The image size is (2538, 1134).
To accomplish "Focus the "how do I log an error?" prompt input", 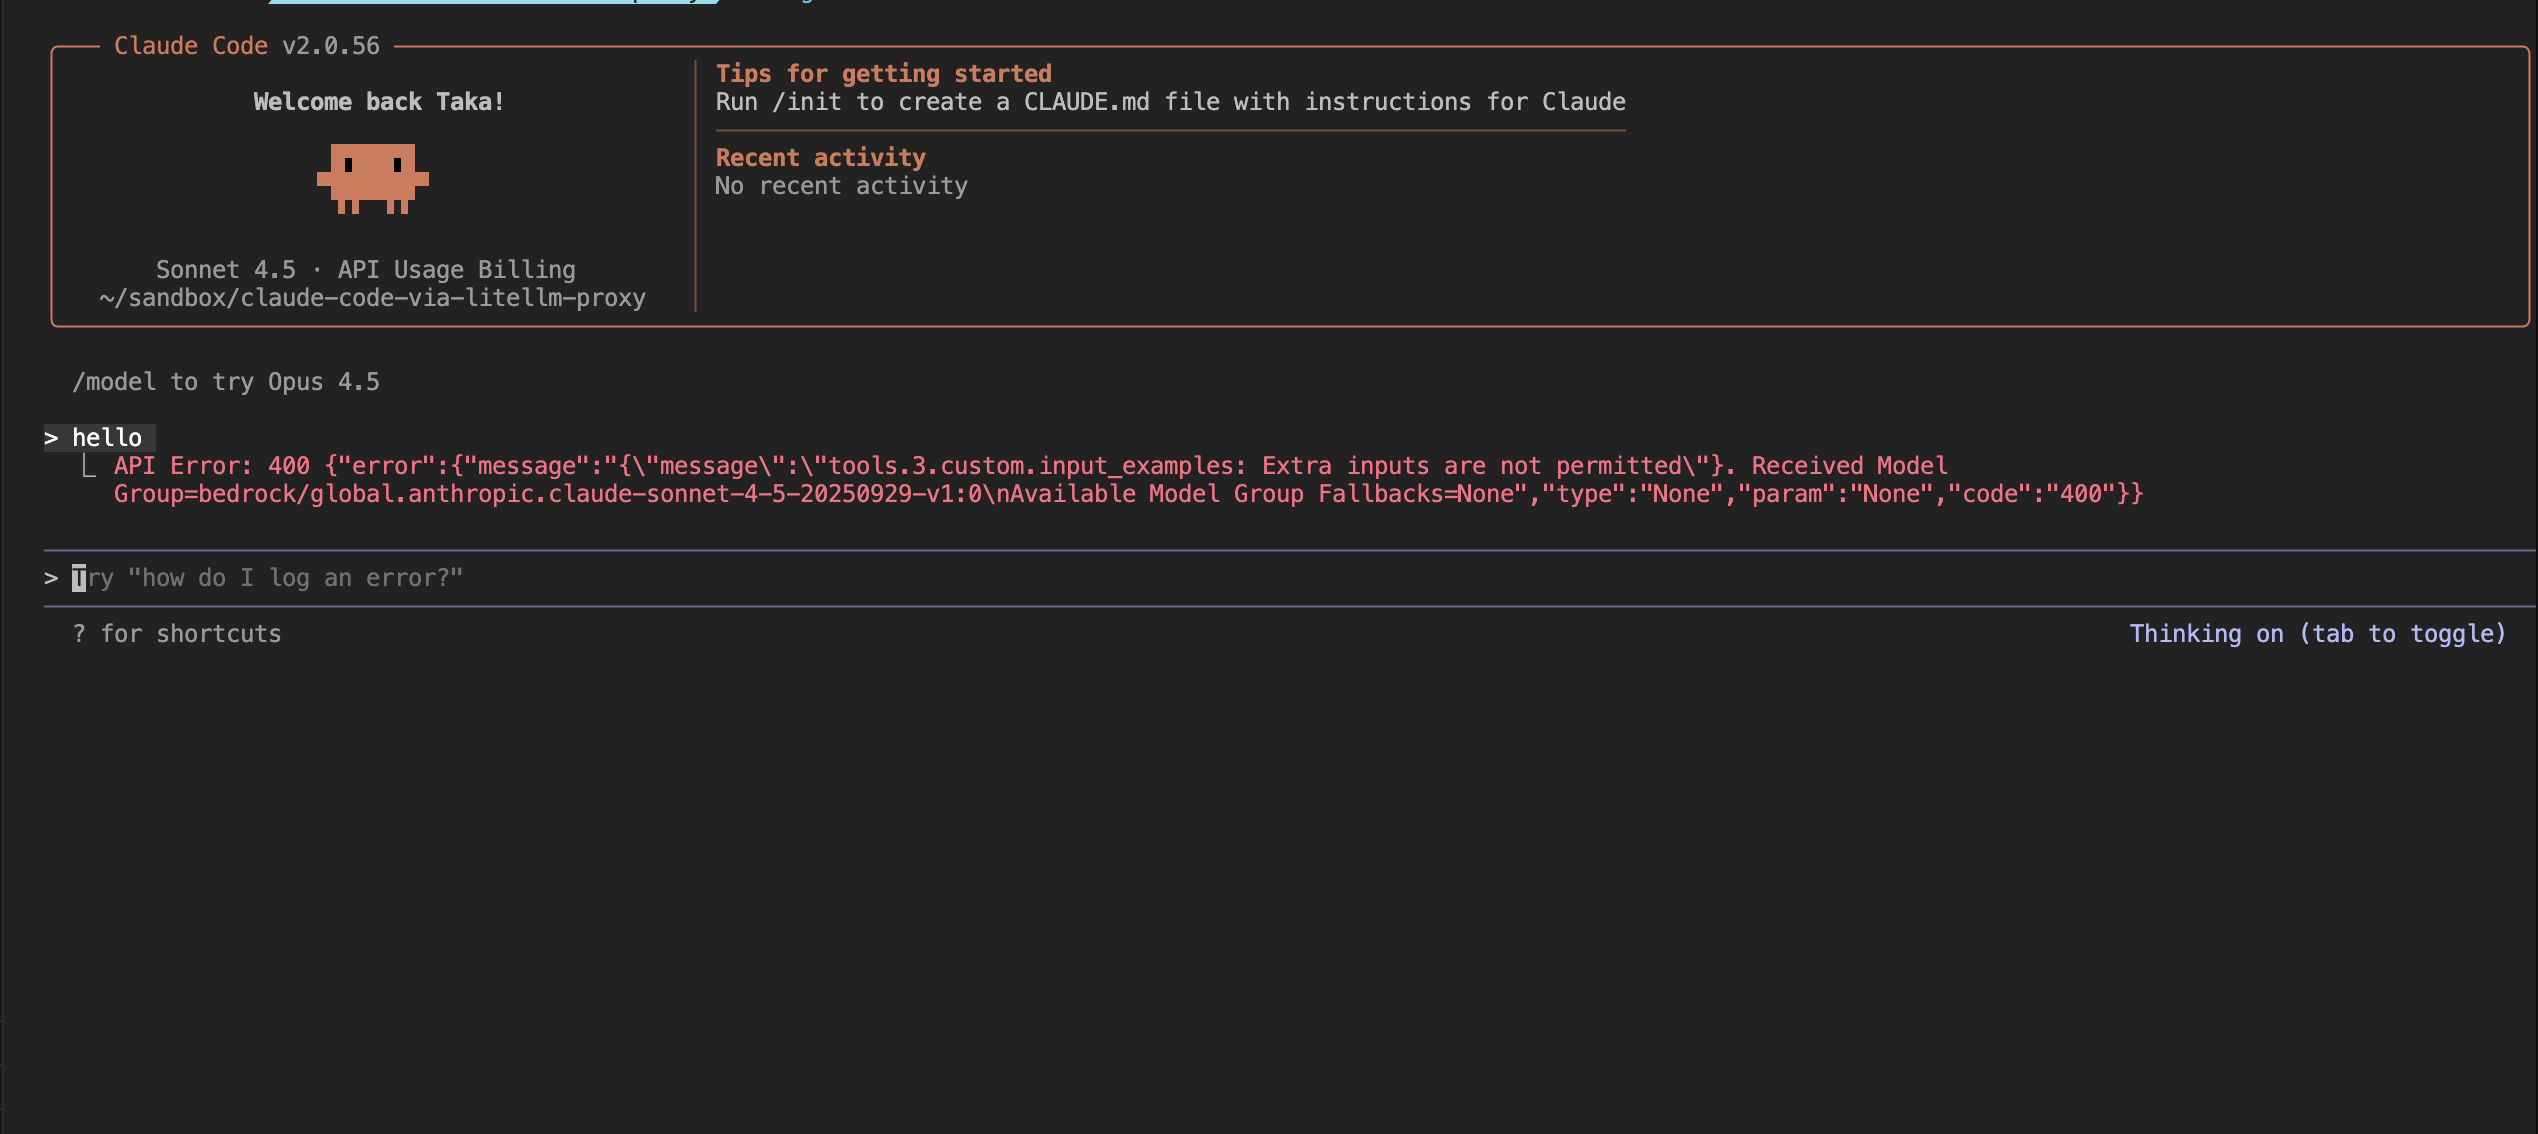I will click(295, 578).
